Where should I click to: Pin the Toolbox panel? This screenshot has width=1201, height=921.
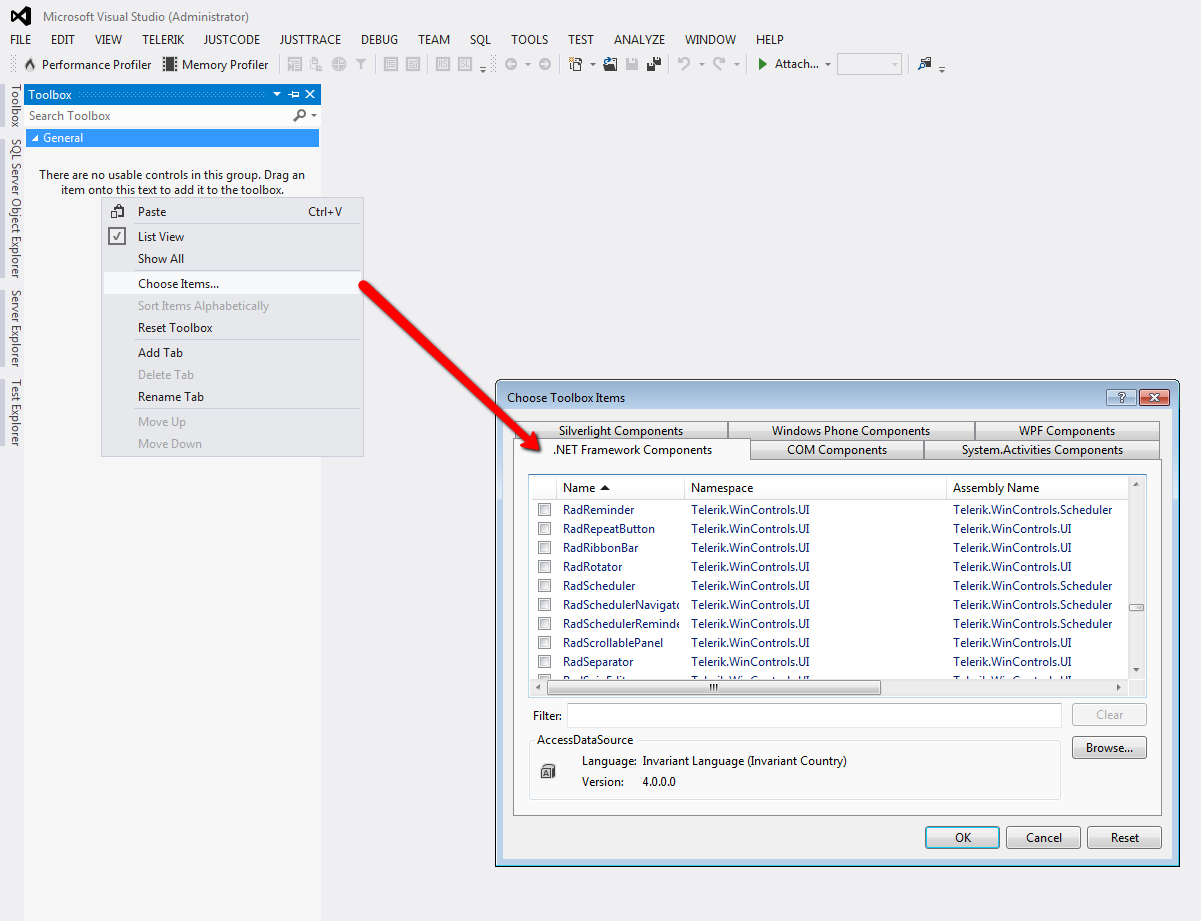(x=293, y=94)
